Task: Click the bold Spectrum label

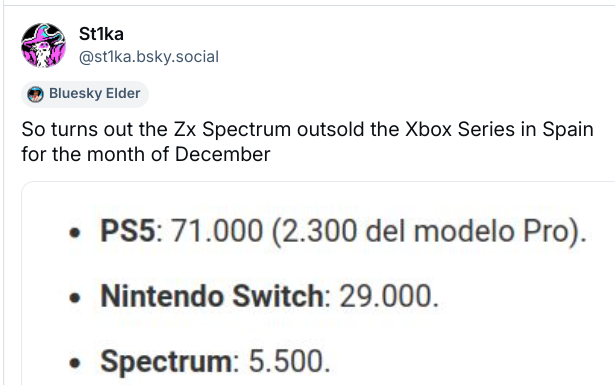Action: tap(166, 361)
